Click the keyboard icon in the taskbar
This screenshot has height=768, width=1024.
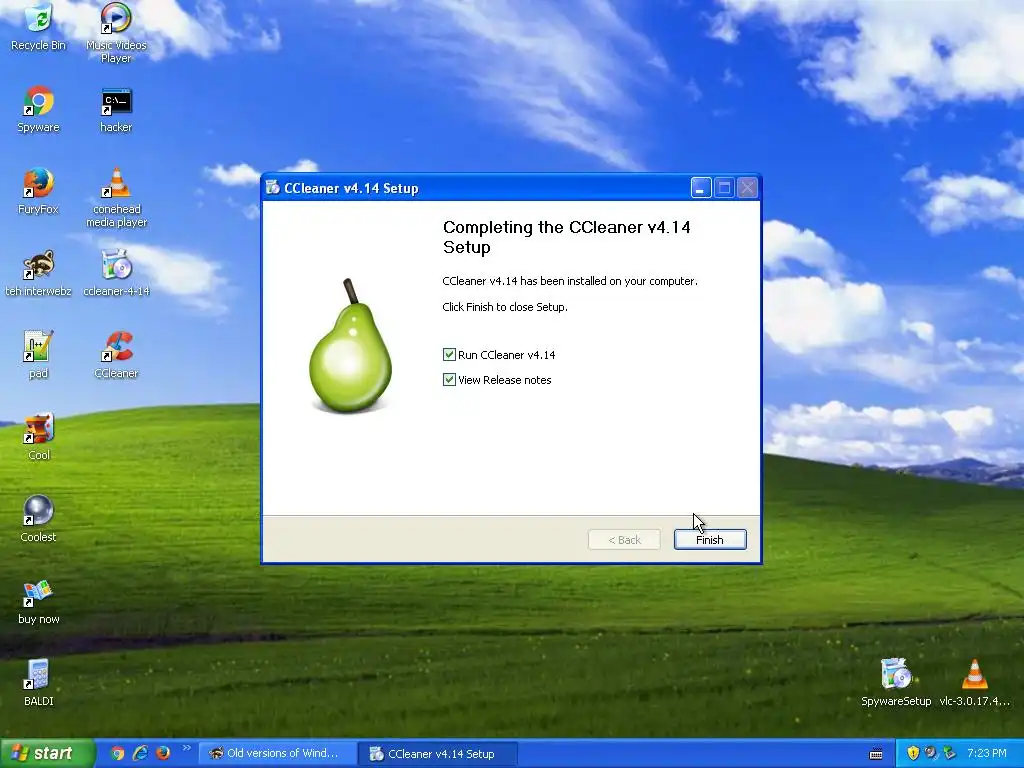[x=876, y=754]
